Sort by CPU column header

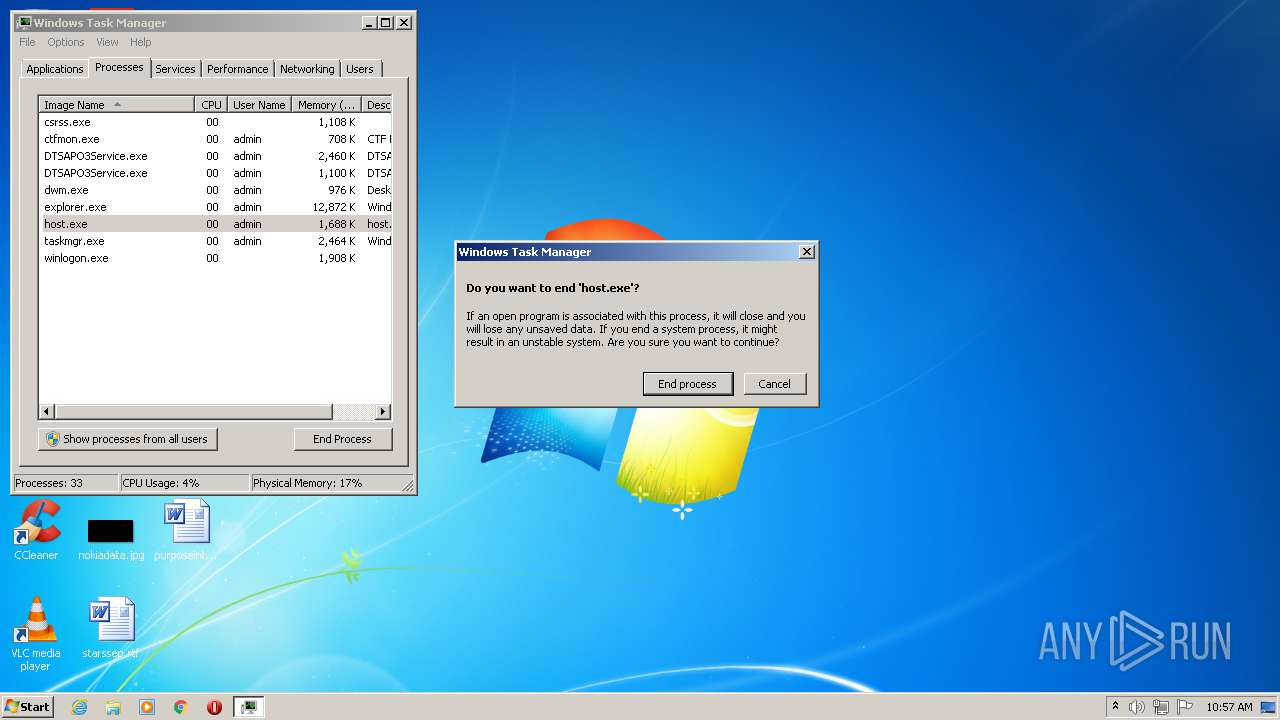coord(211,105)
